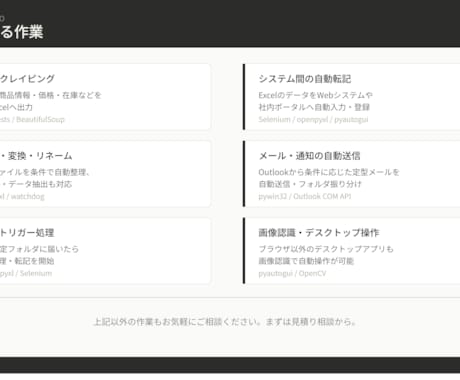Click the BeautifulSoup library label

[x=40, y=120]
